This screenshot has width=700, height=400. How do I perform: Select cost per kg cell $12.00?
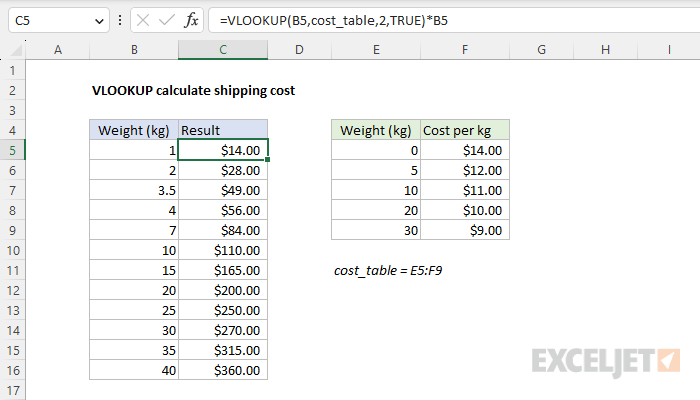pyautogui.click(x=465, y=170)
